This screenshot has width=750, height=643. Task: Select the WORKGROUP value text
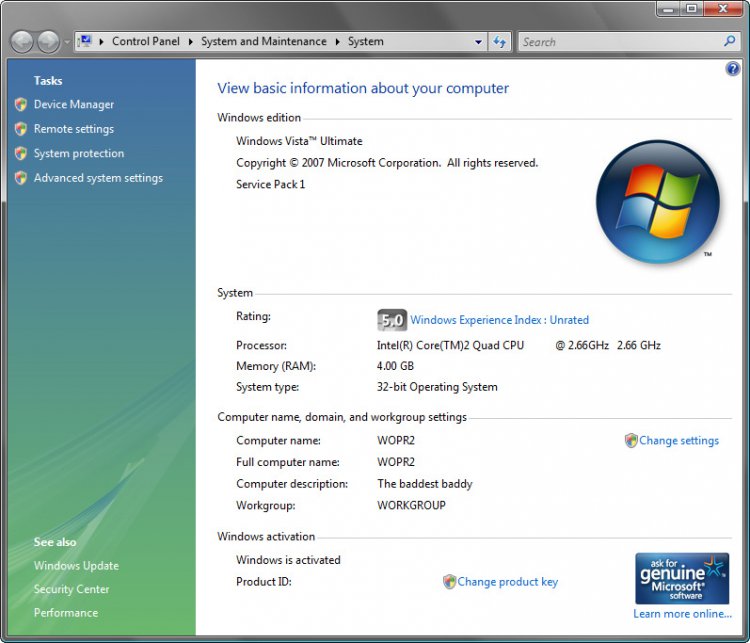(411, 505)
